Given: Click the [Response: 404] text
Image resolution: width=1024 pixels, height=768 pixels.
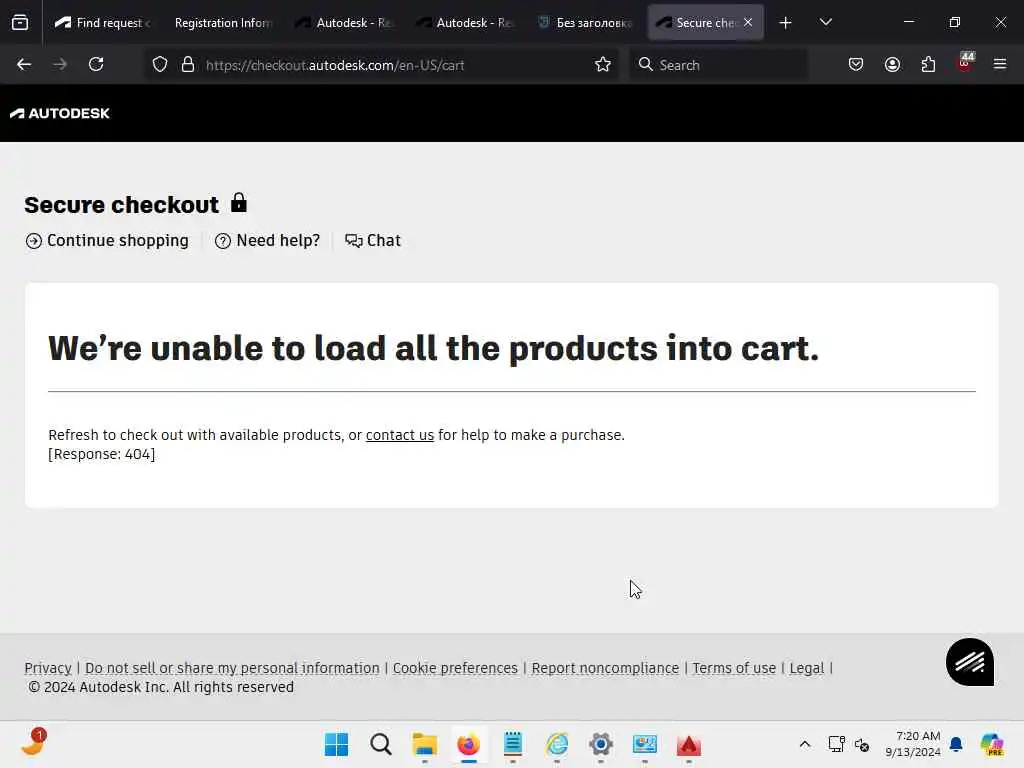Looking at the screenshot, I should pyautogui.click(x=102, y=454).
